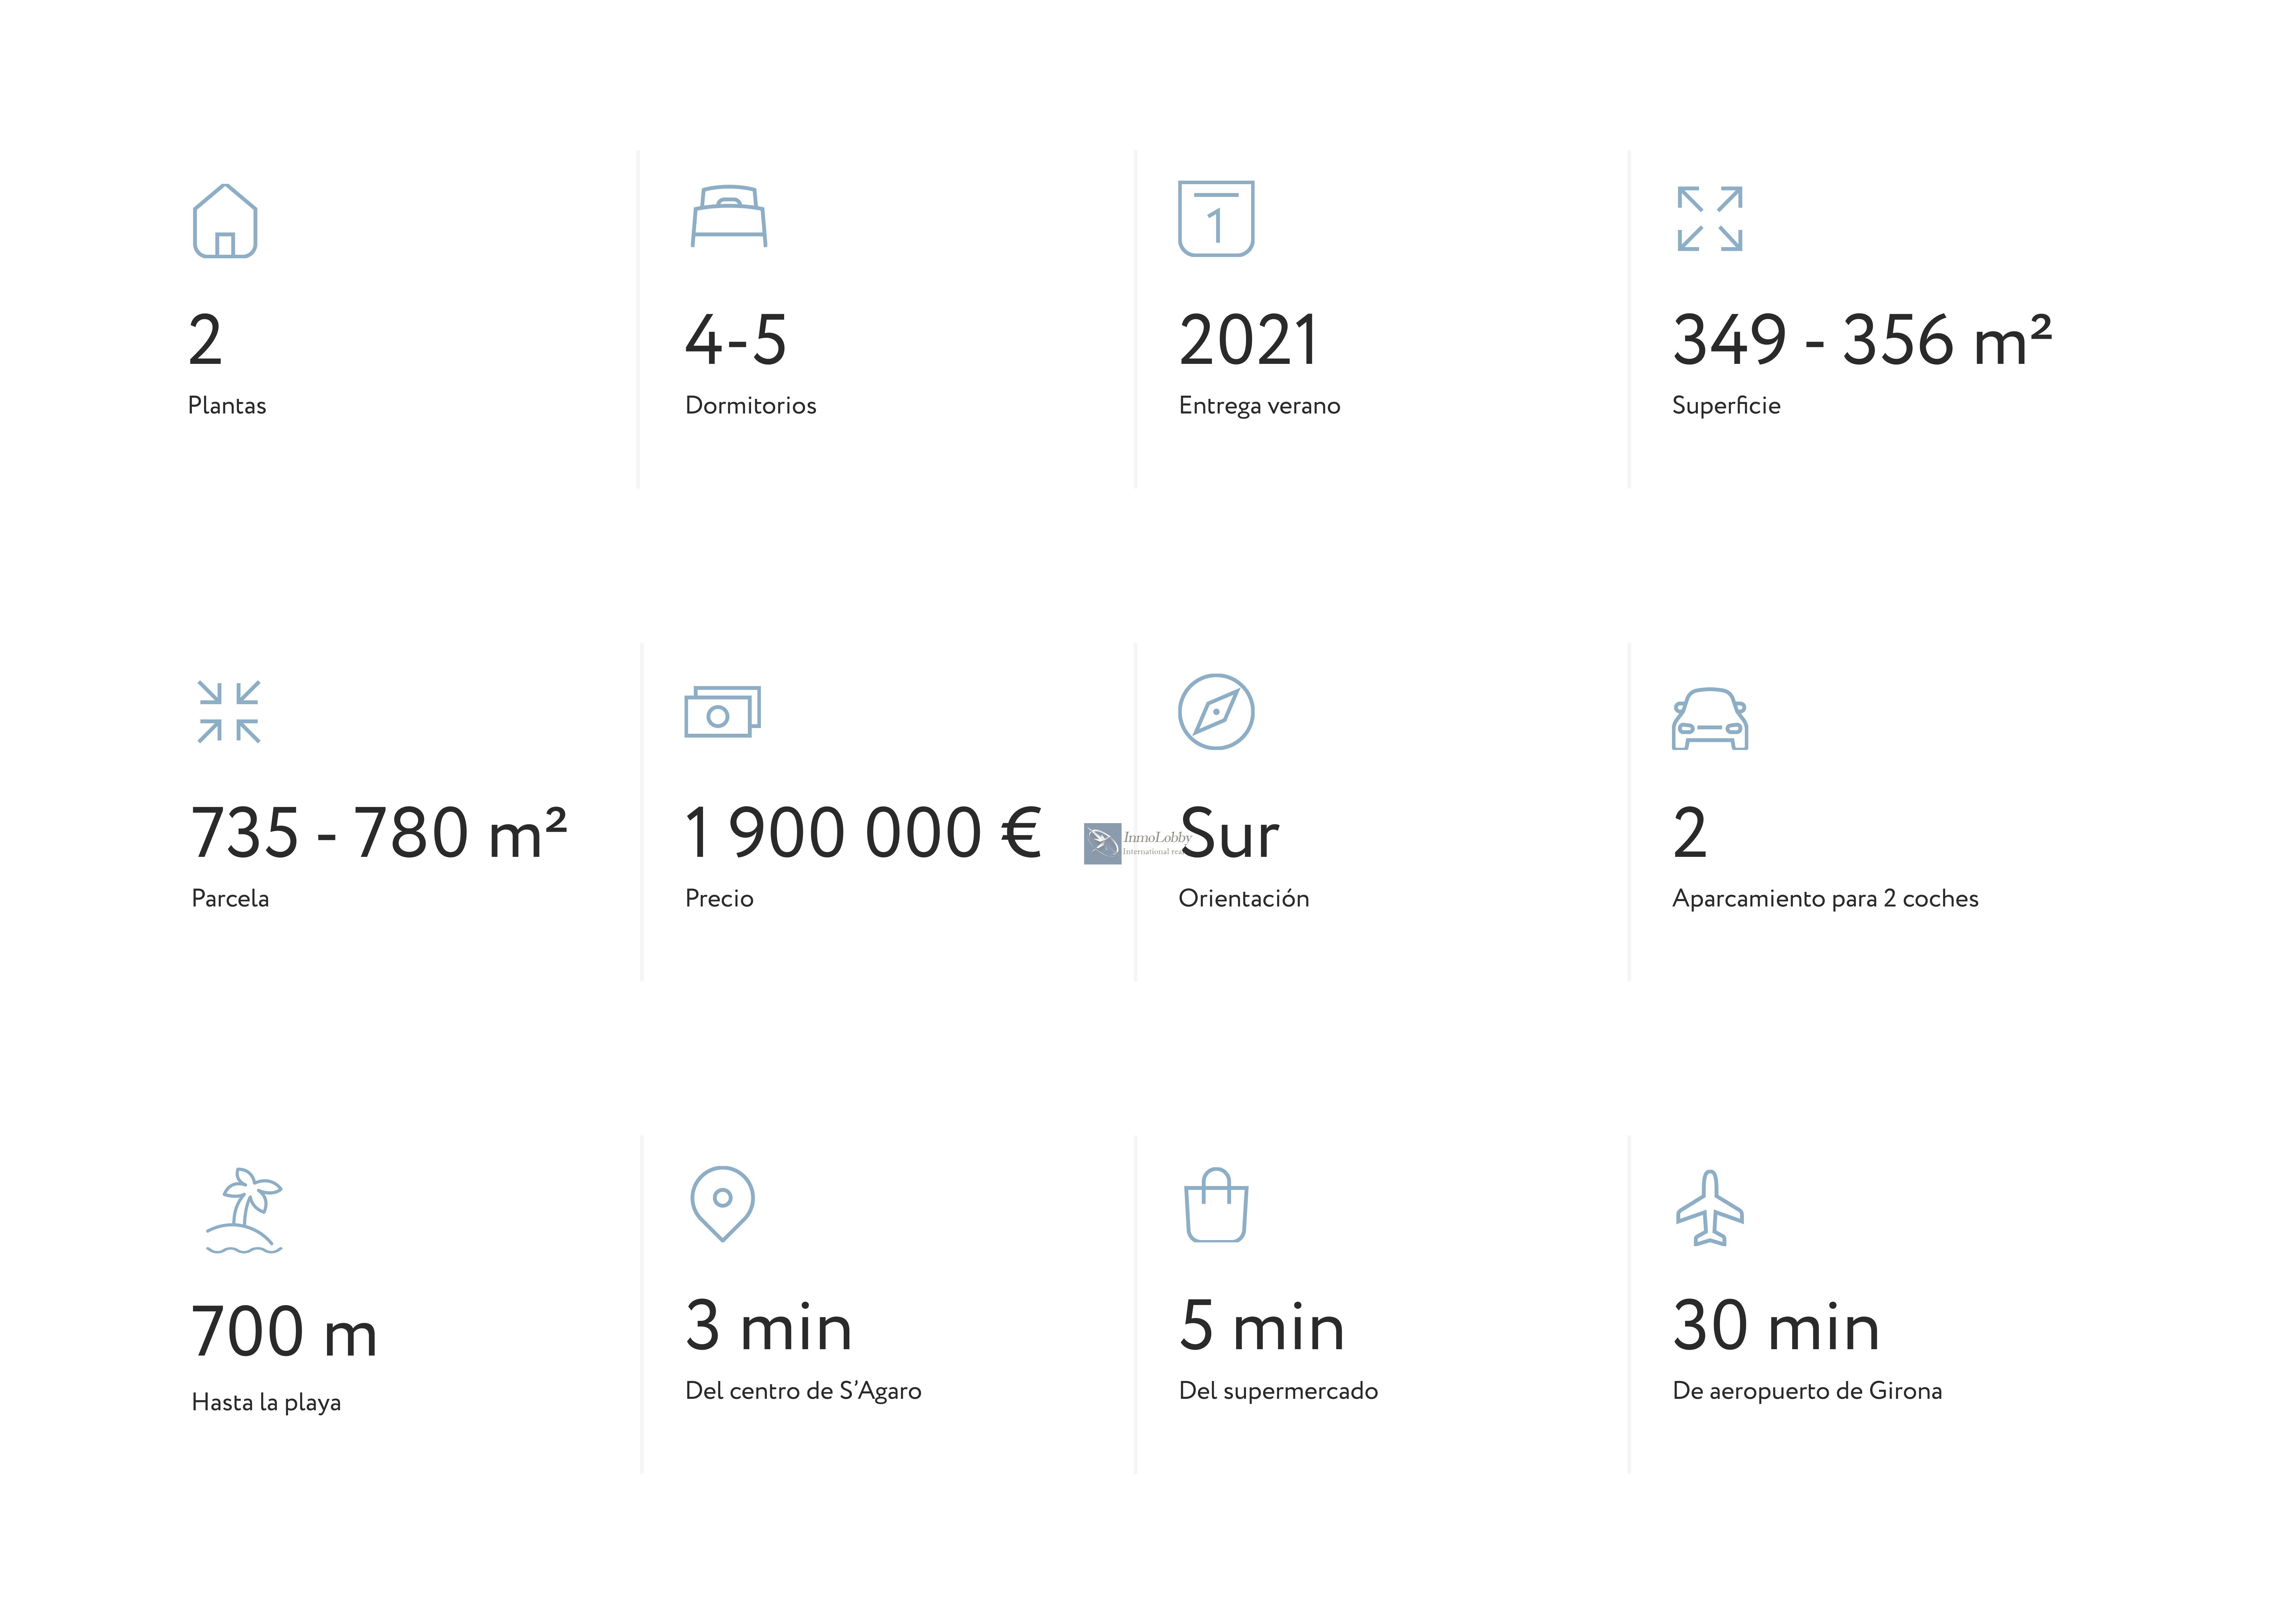Click the calendar icon above 2021
2277x1624 pixels.
1216,218
